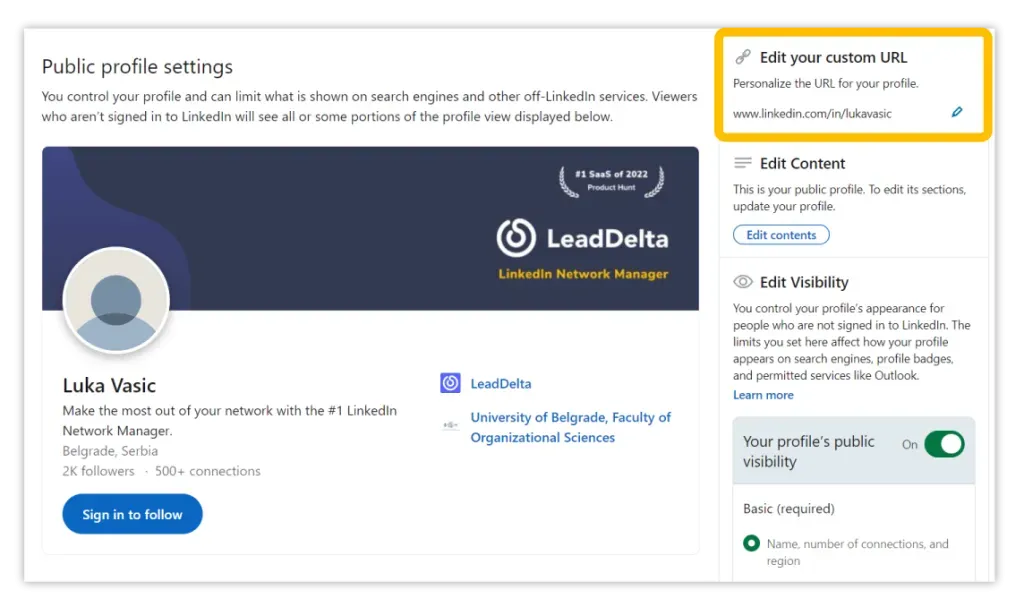This screenshot has height=607, width=1024.
Task: Click the Edit Visibility heading
Action: (804, 282)
